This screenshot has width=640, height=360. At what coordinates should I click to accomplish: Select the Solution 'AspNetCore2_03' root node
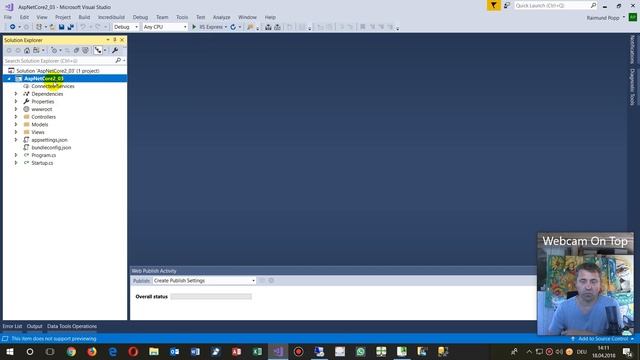pyautogui.click(x=58, y=71)
